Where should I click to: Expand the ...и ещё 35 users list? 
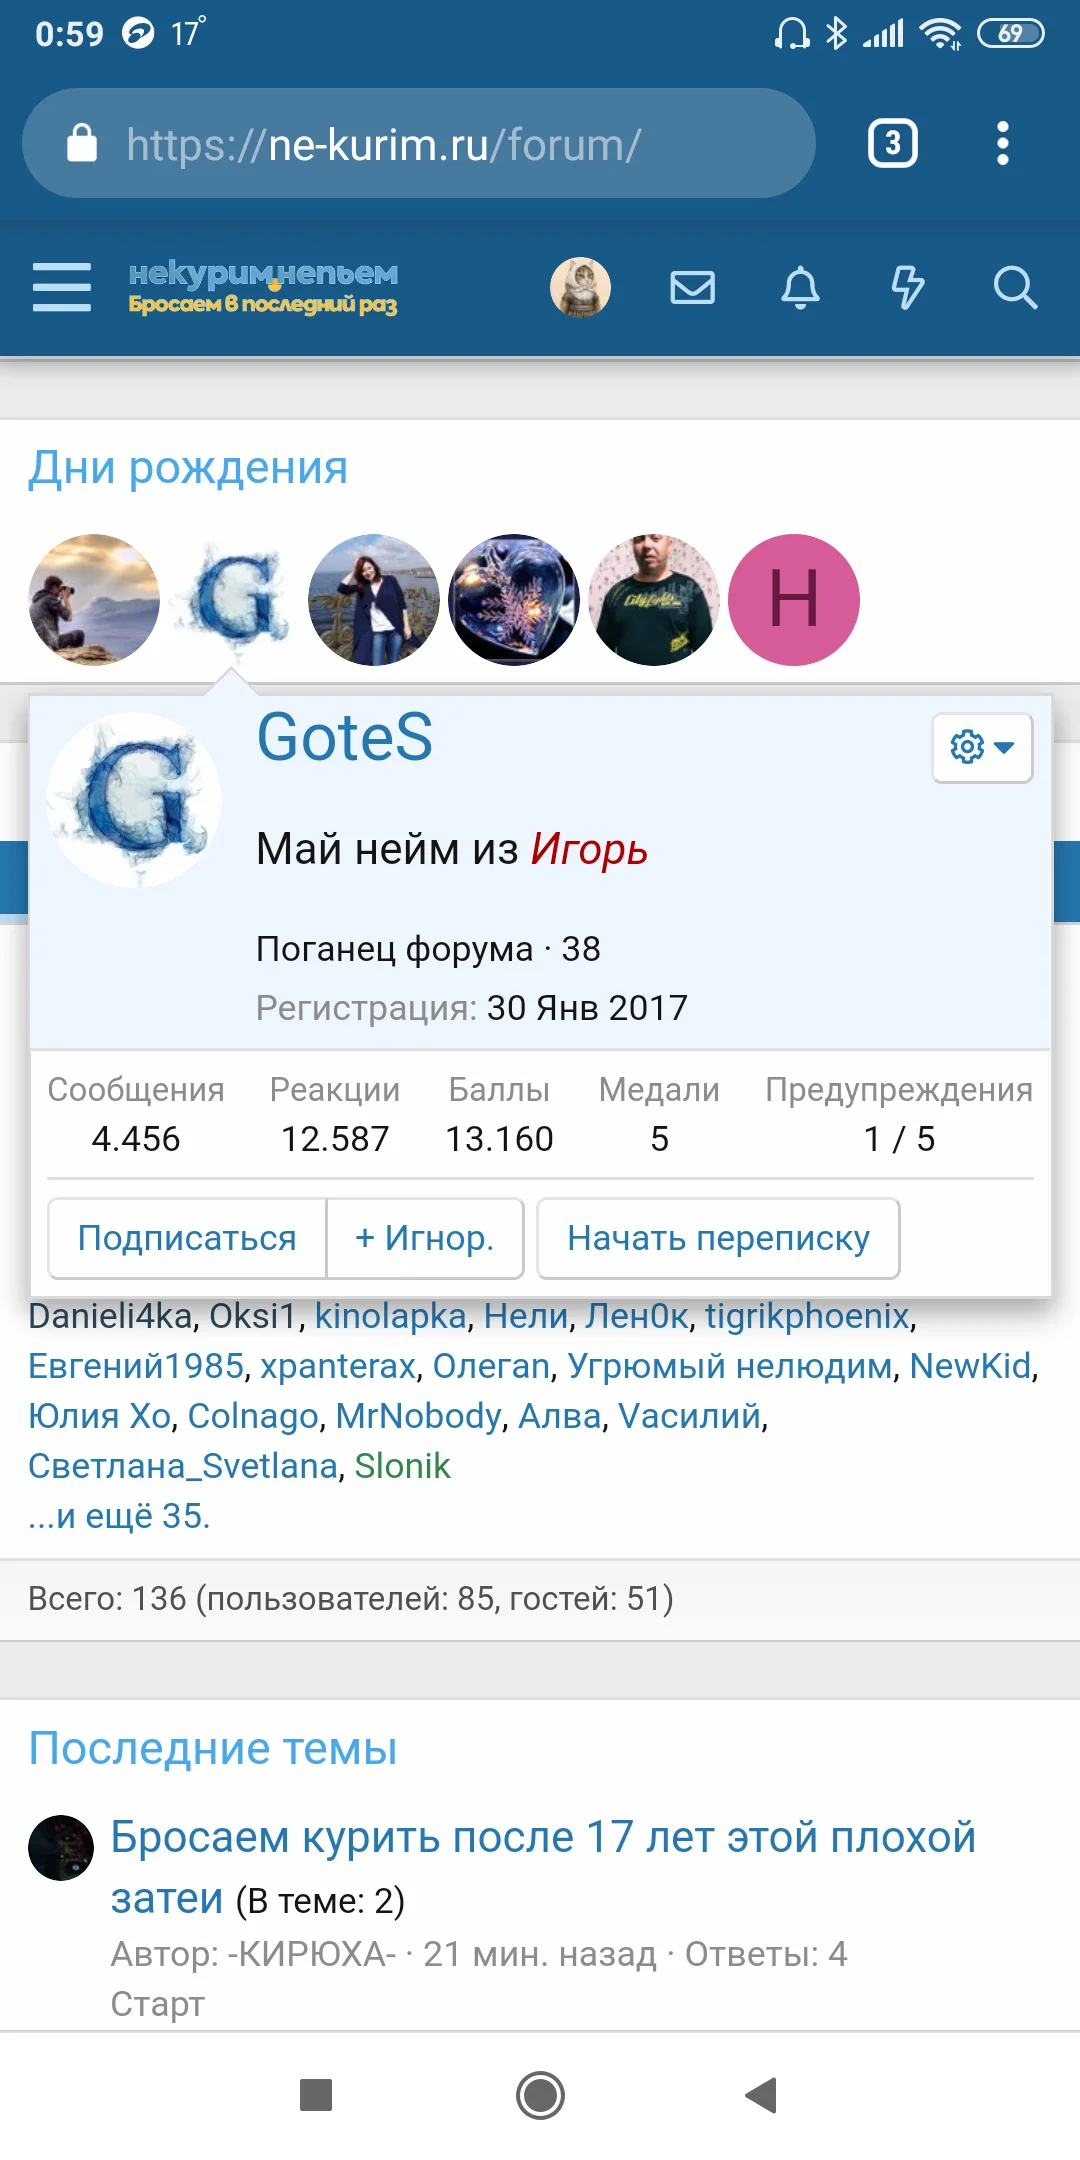click(119, 1516)
